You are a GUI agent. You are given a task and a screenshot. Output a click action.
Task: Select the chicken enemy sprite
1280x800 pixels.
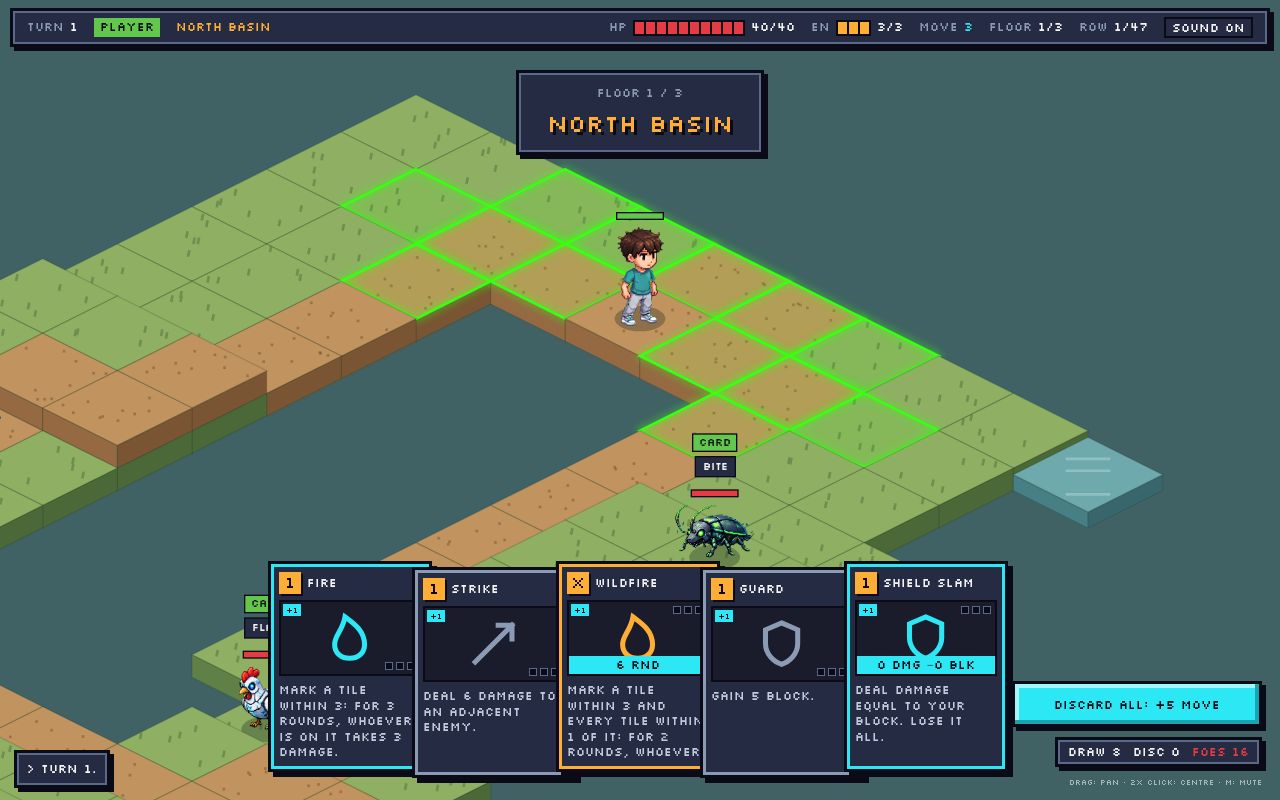click(254, 696)
